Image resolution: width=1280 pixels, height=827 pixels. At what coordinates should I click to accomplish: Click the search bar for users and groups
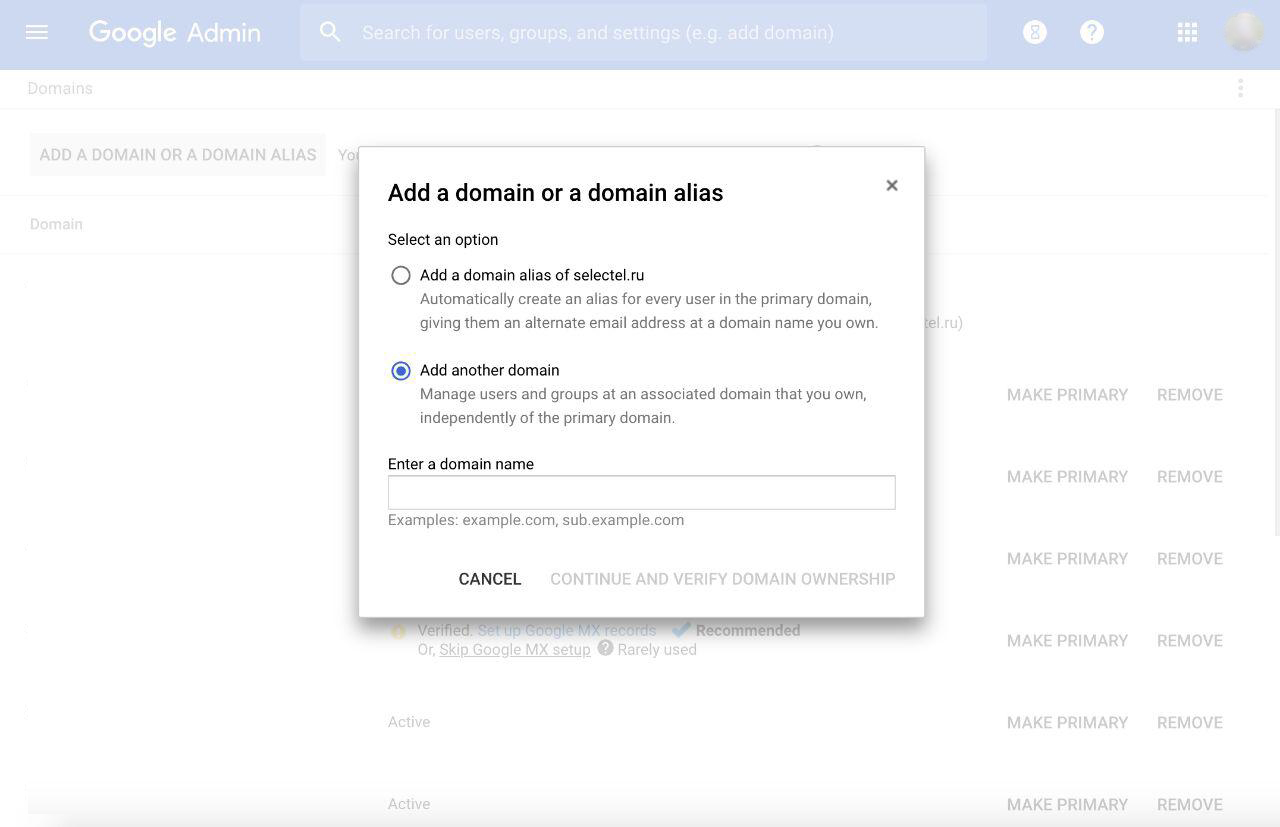point(660,32)
